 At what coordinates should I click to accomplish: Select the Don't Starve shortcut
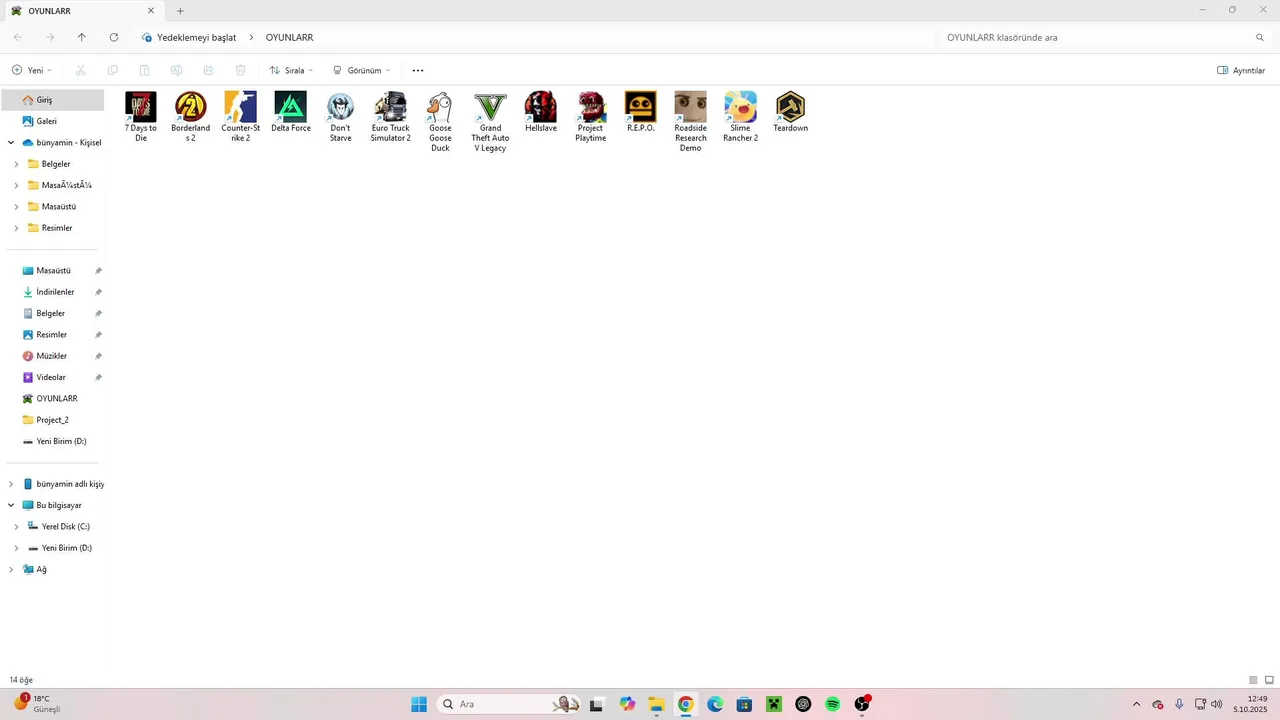pos(340,117)
